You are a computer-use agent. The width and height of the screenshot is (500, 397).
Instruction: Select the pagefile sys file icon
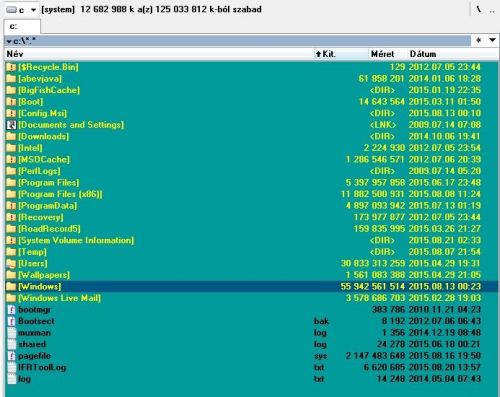click(12, 356)
